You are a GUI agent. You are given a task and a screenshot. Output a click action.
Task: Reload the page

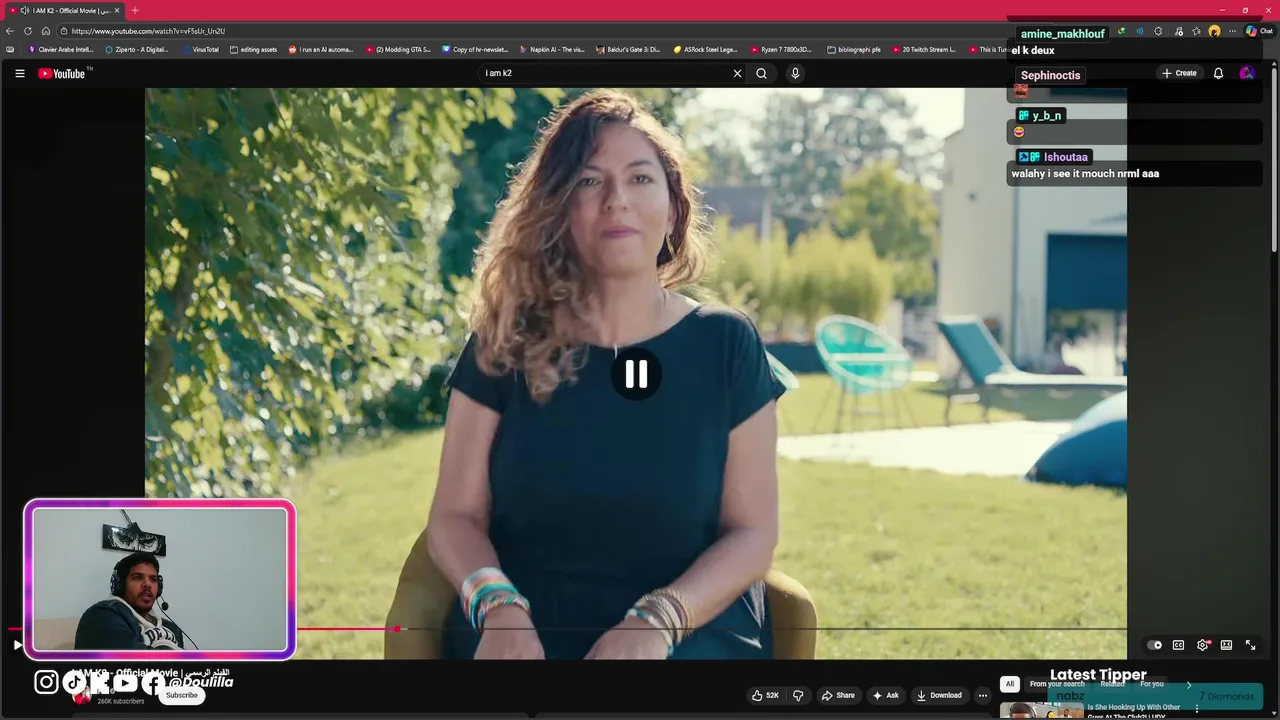pos(28,31)
